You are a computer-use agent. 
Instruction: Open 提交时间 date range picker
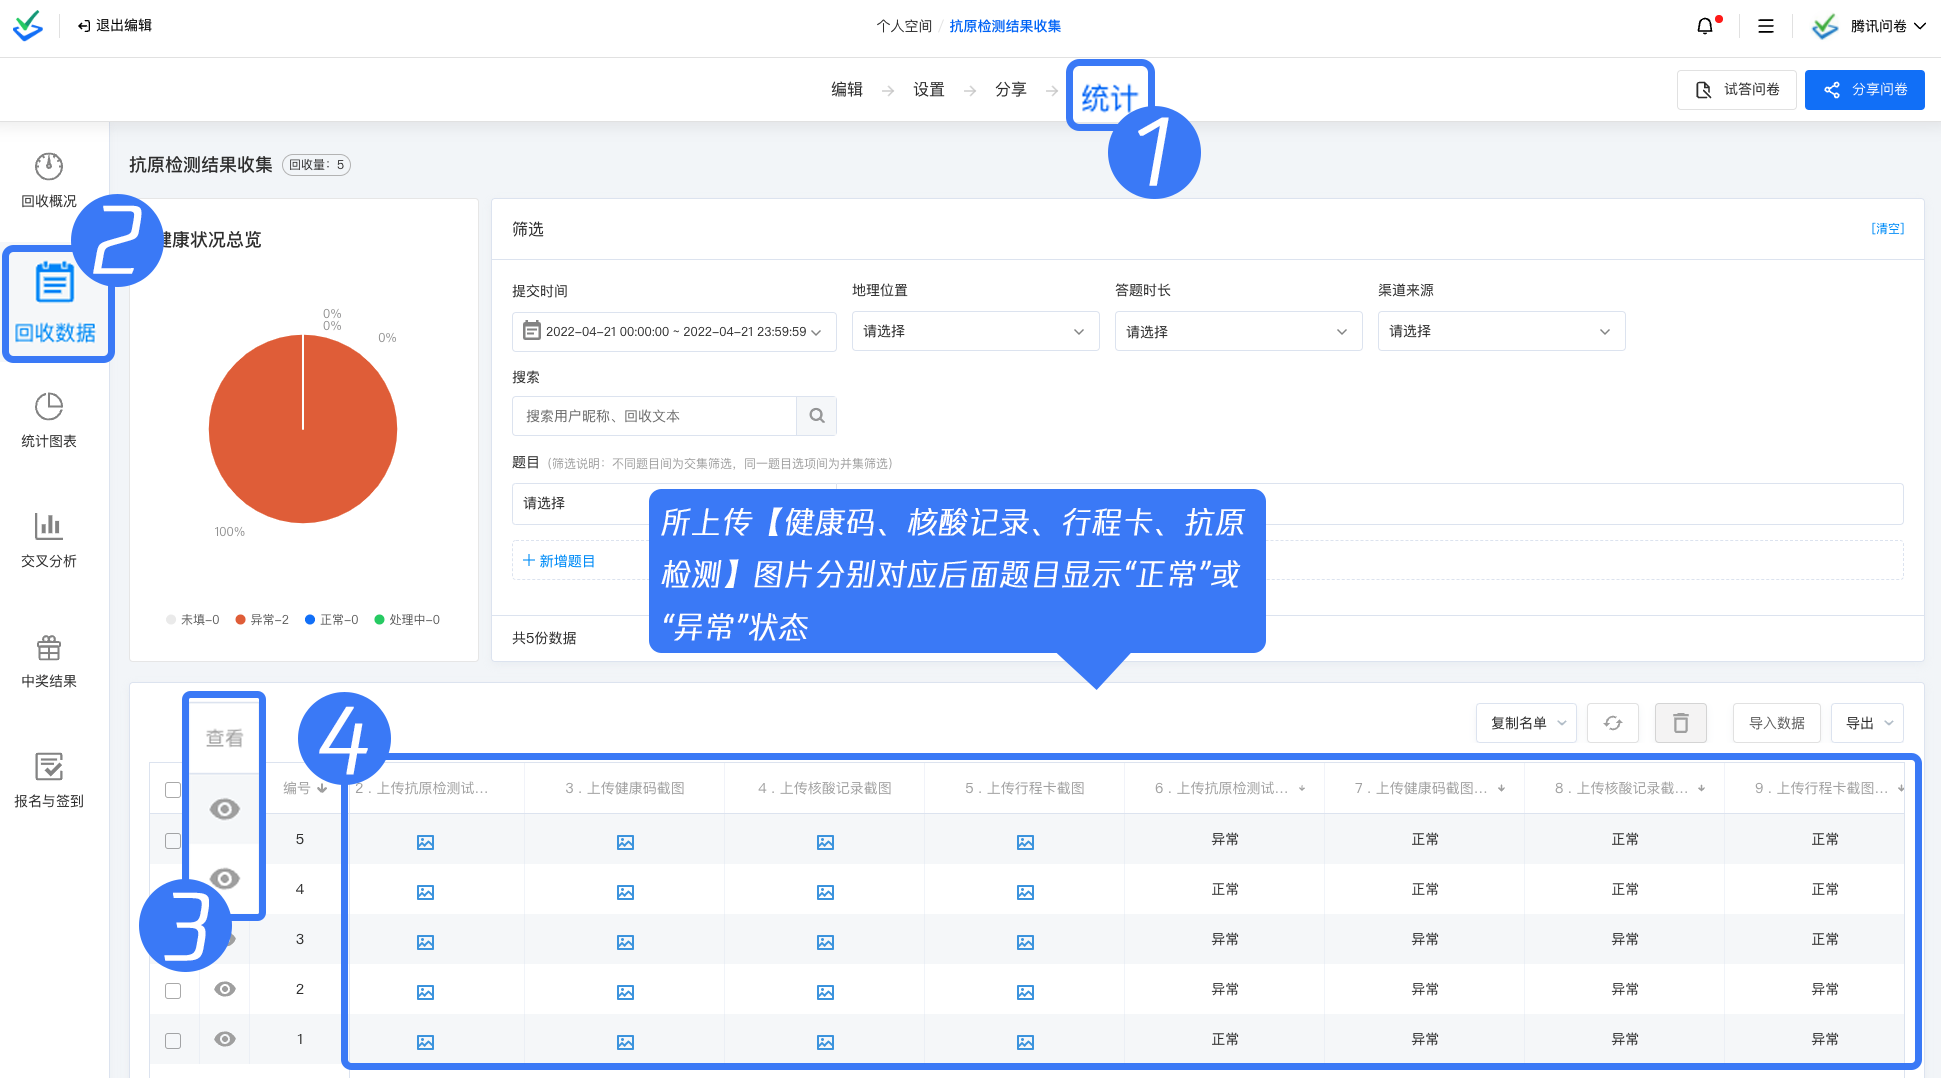(674, 331)
